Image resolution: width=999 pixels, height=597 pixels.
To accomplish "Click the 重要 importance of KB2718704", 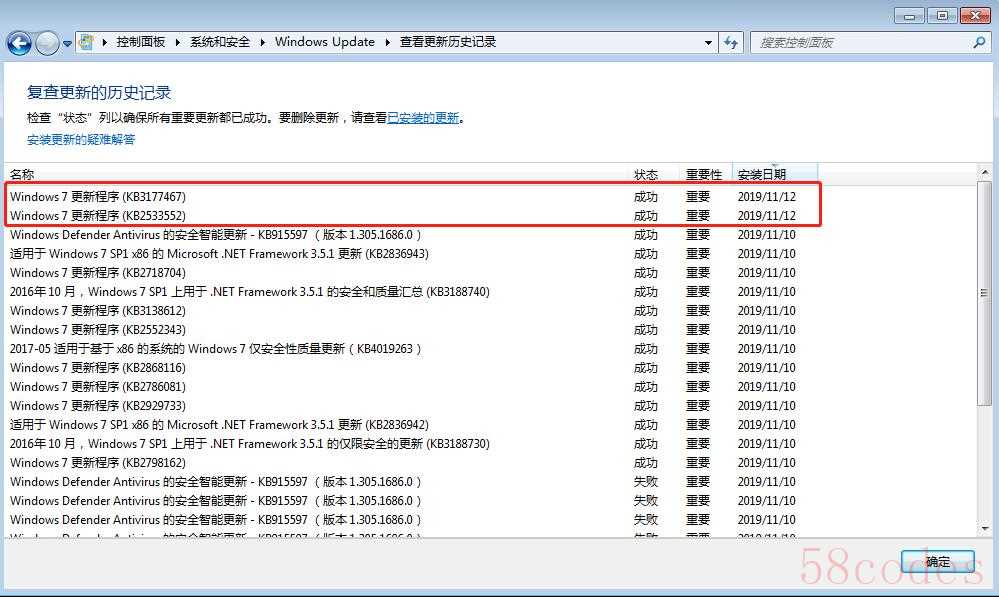I will pos(698,273).
